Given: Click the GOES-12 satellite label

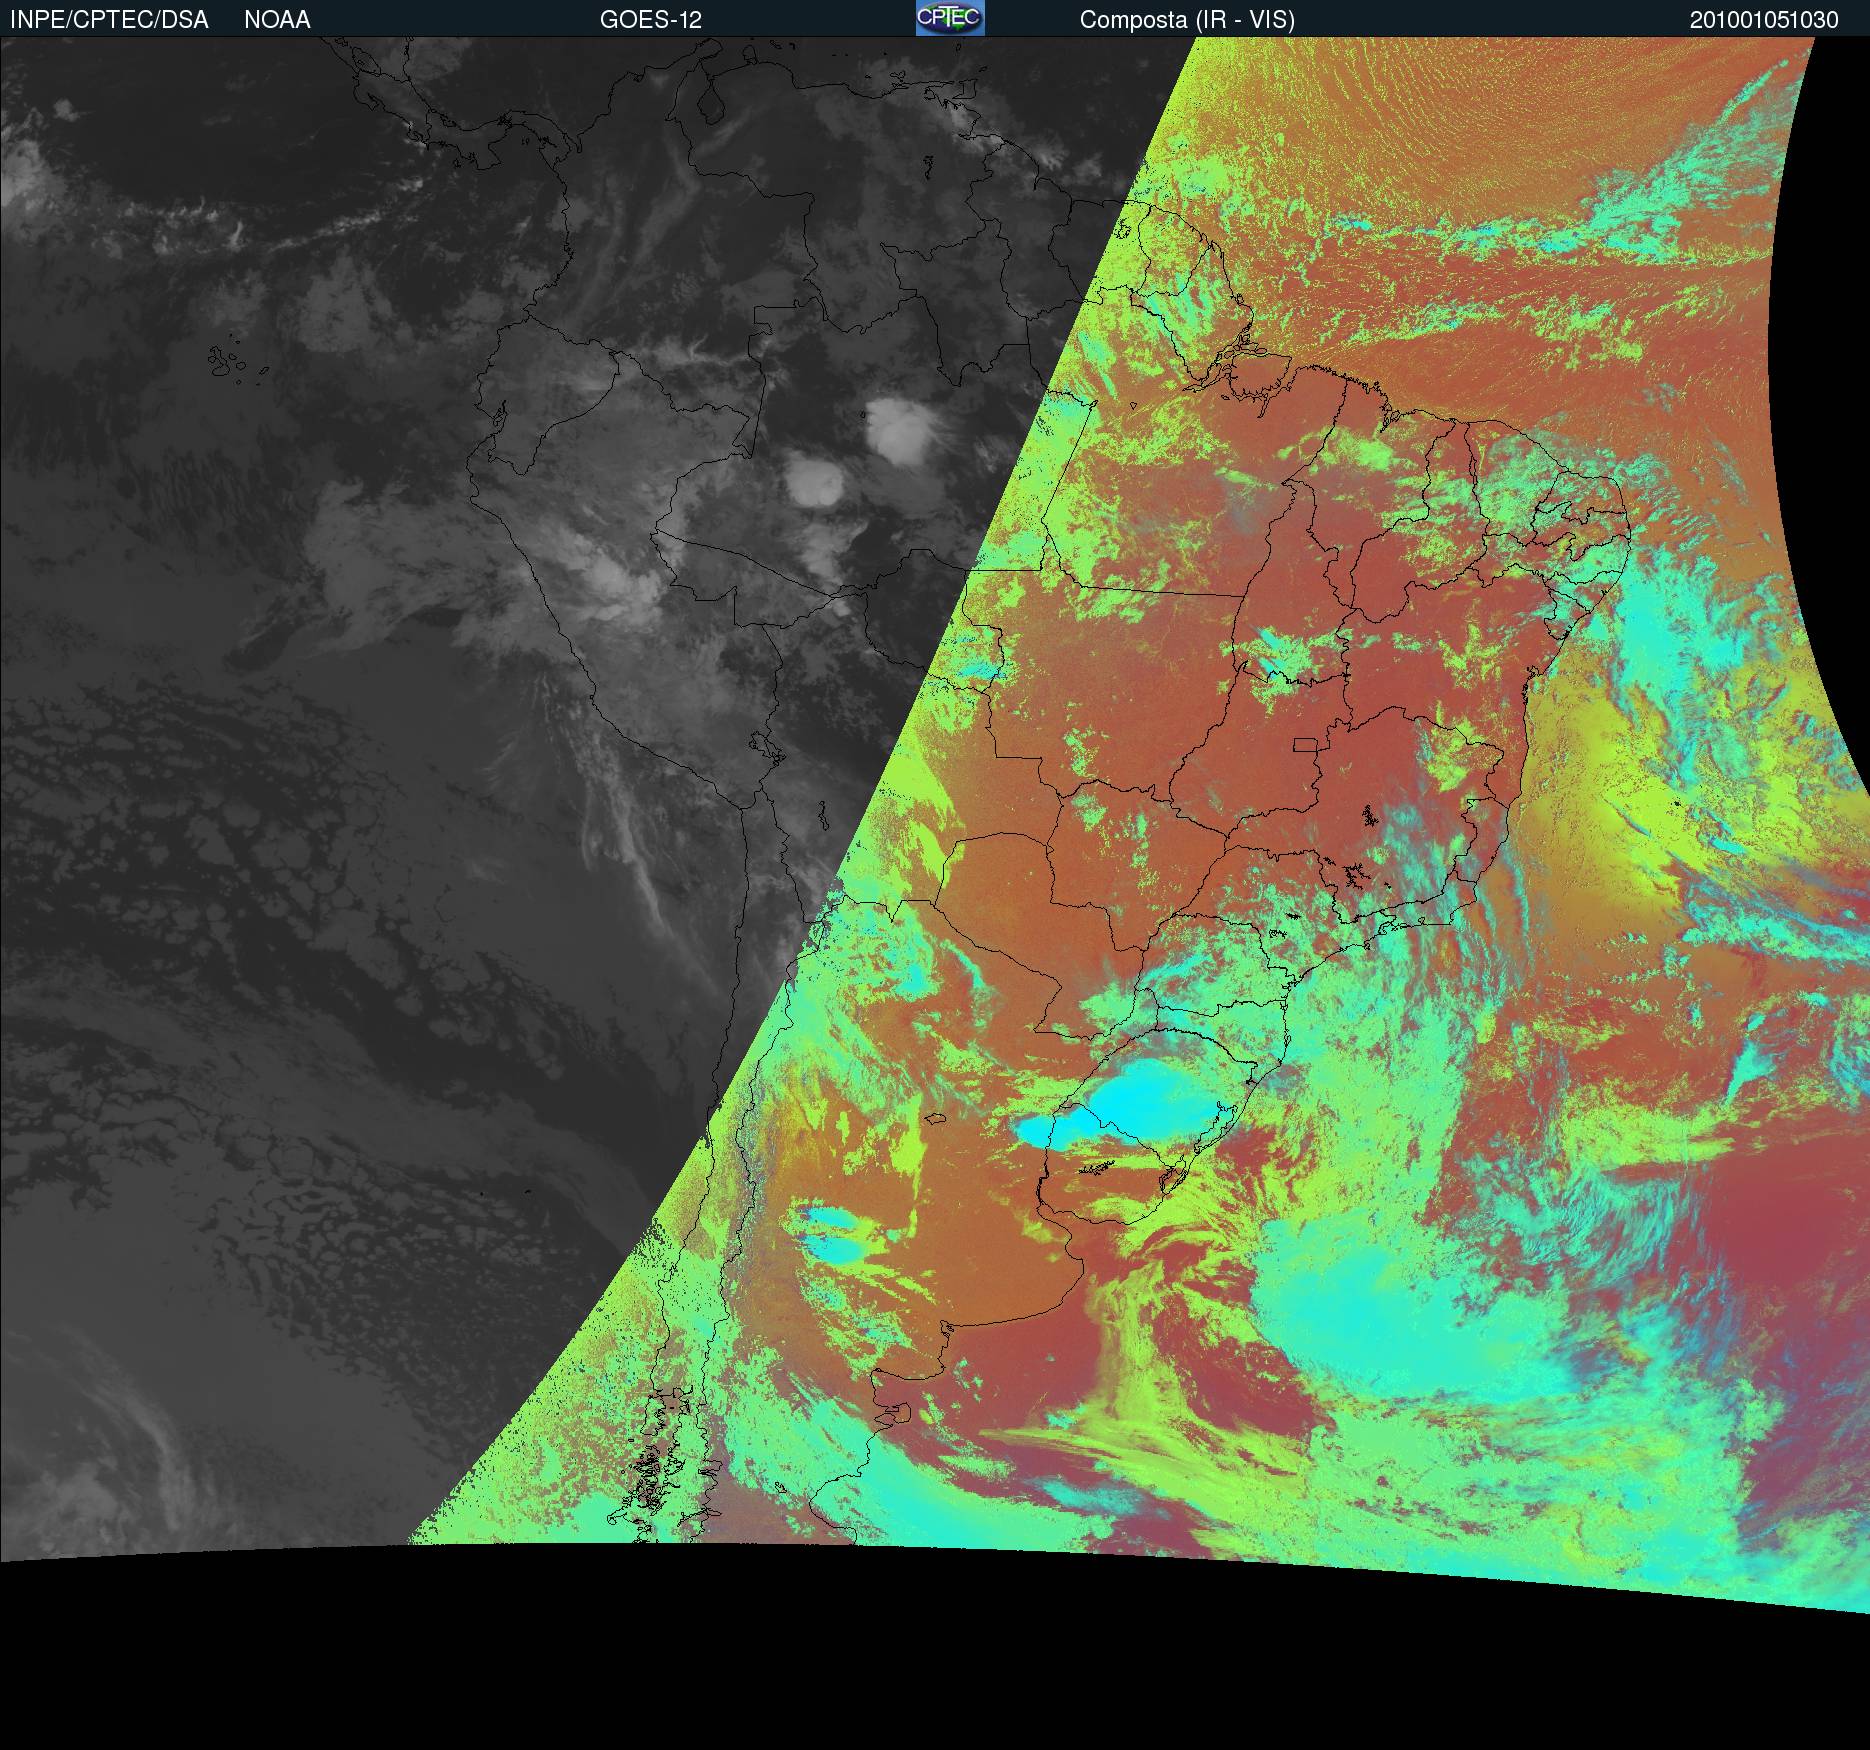Looking at the screenshot, I should click(651, 20).
